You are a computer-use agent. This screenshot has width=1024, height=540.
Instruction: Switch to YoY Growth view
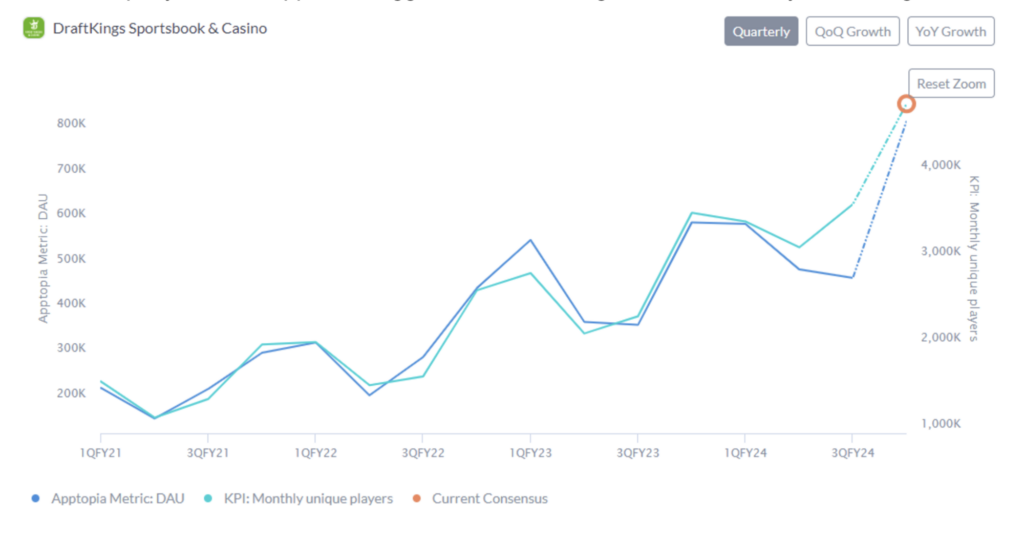pyautogui.click(x=950, y=32)
